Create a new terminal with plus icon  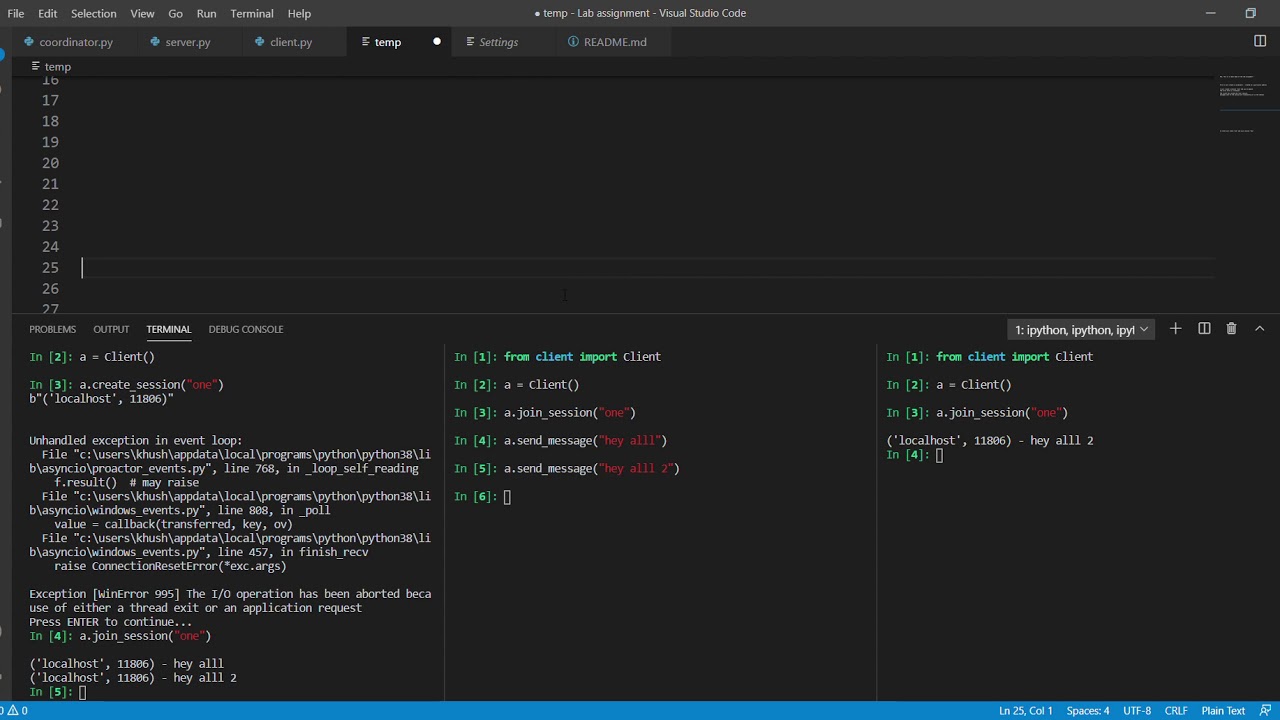(1176, 329)
